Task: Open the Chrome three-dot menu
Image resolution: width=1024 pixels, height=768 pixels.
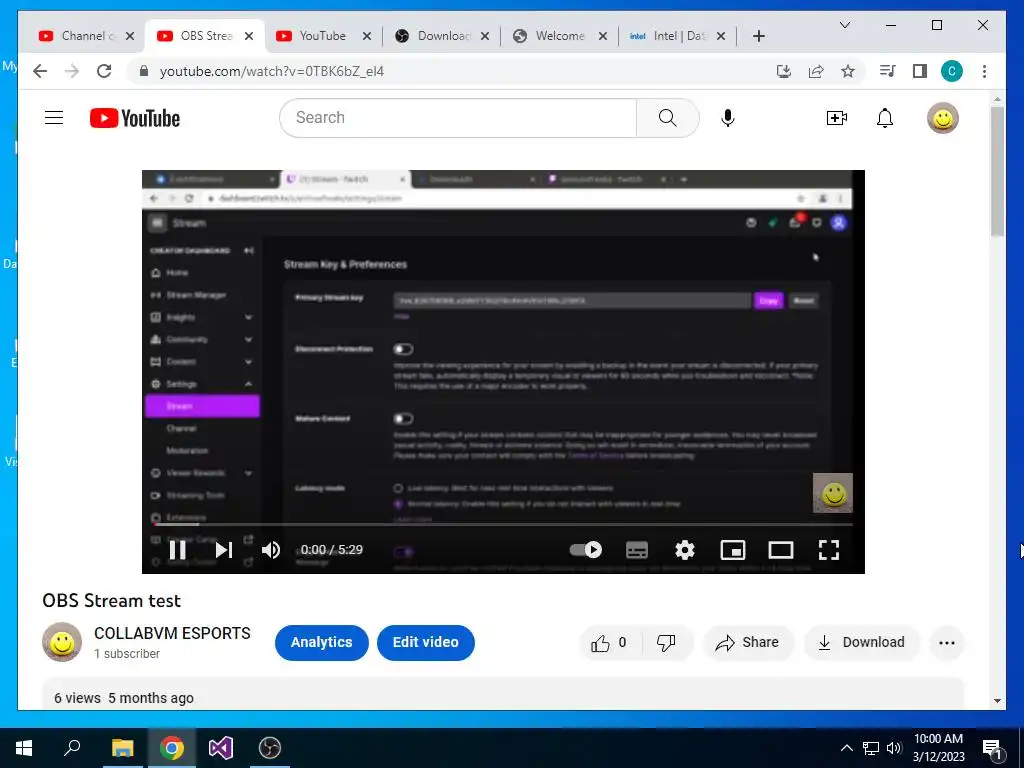Action: pyautogui.click(x=984, y=71)
